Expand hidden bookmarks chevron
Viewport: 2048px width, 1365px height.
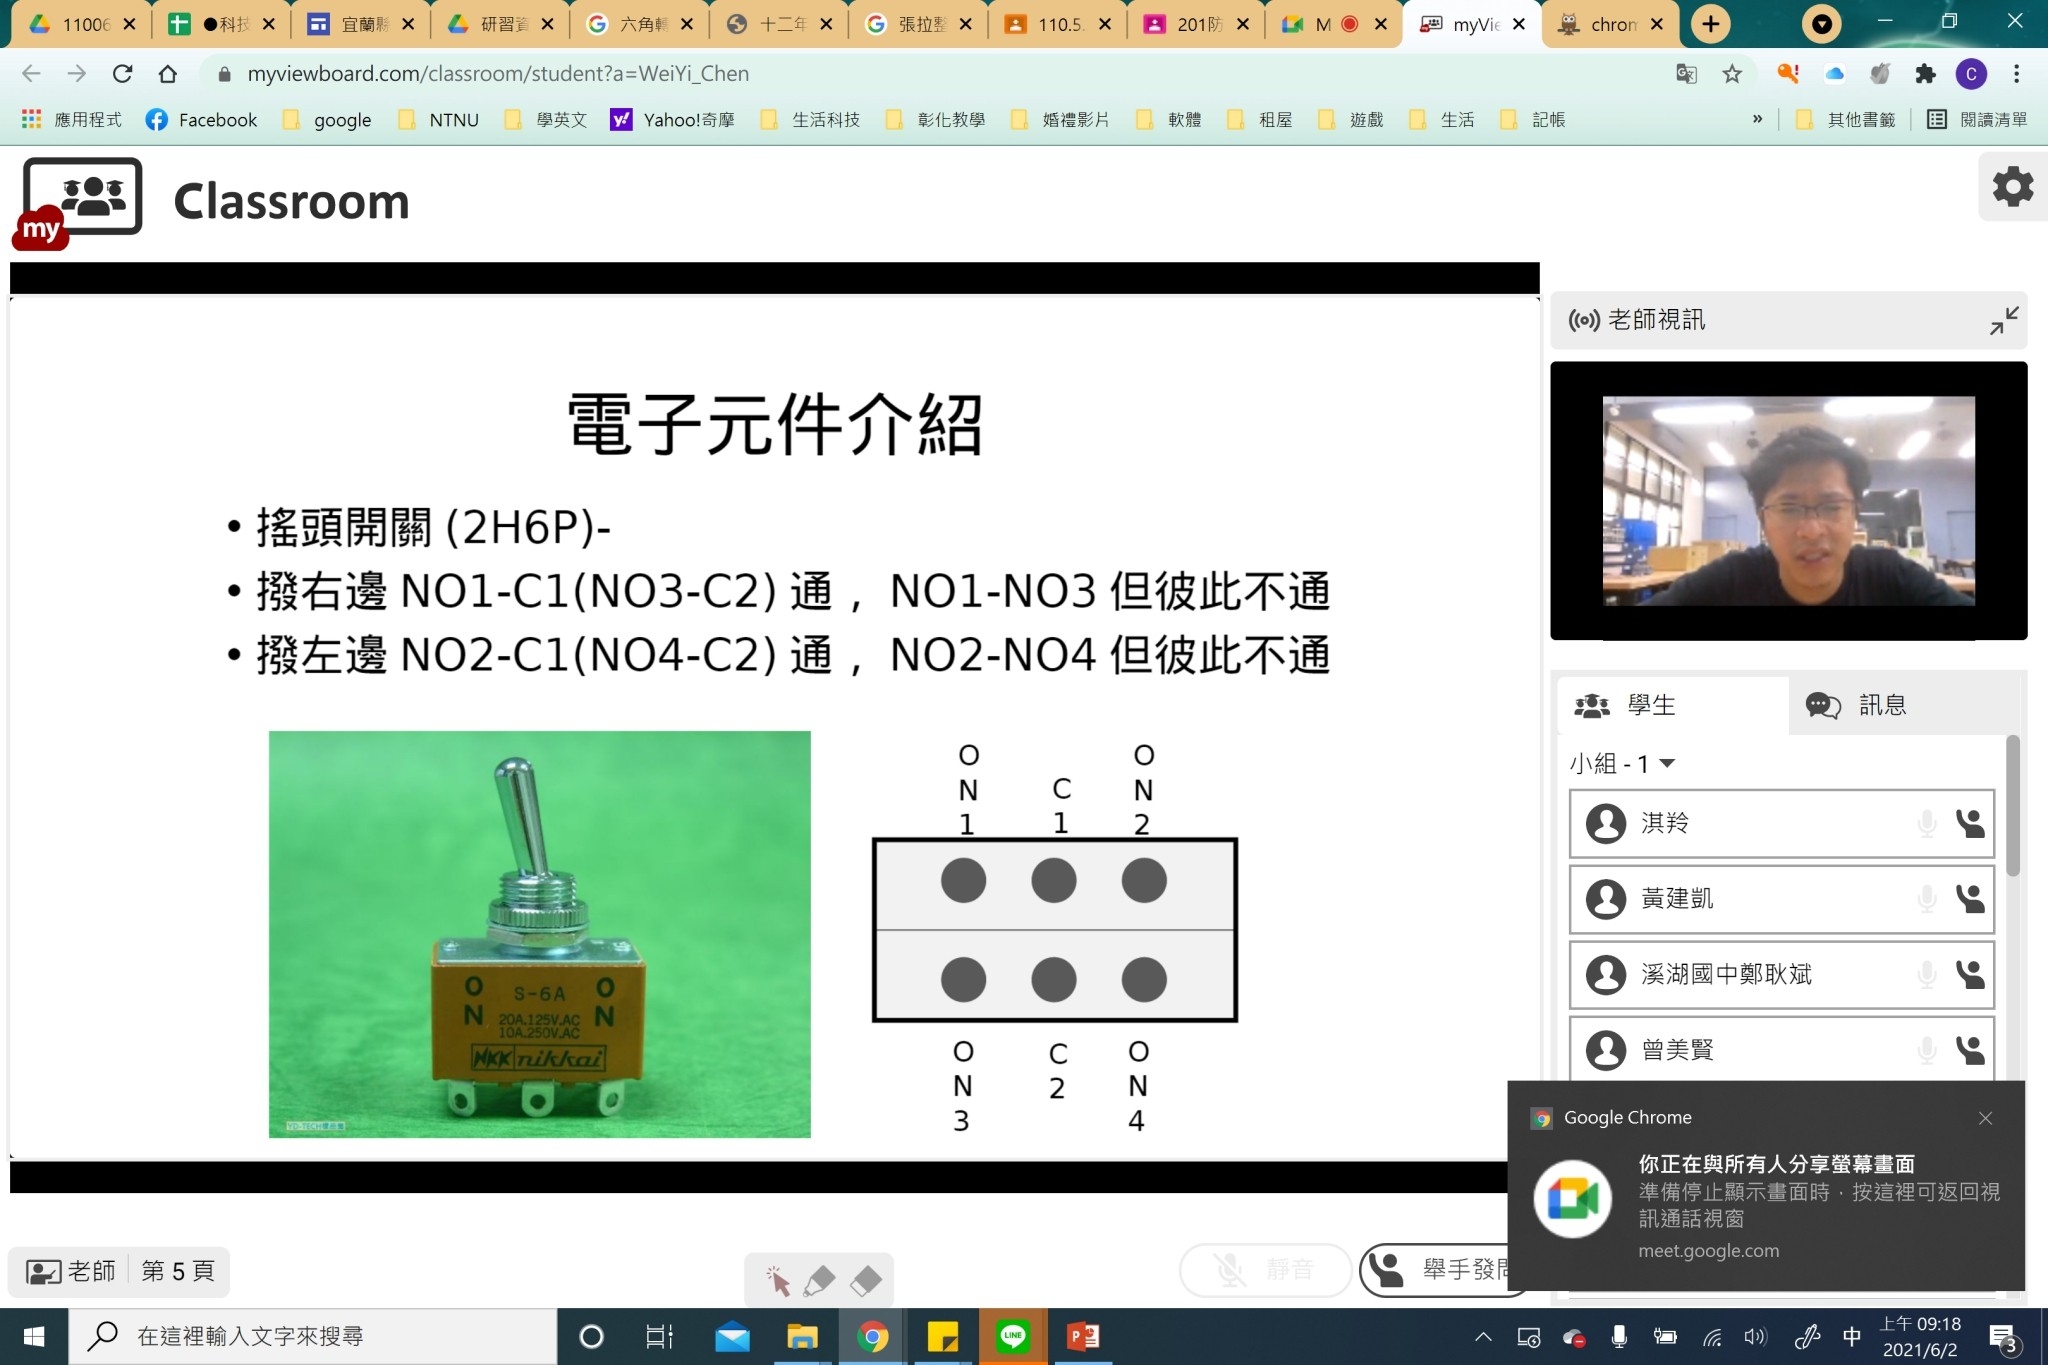(x=1757, y=119)
